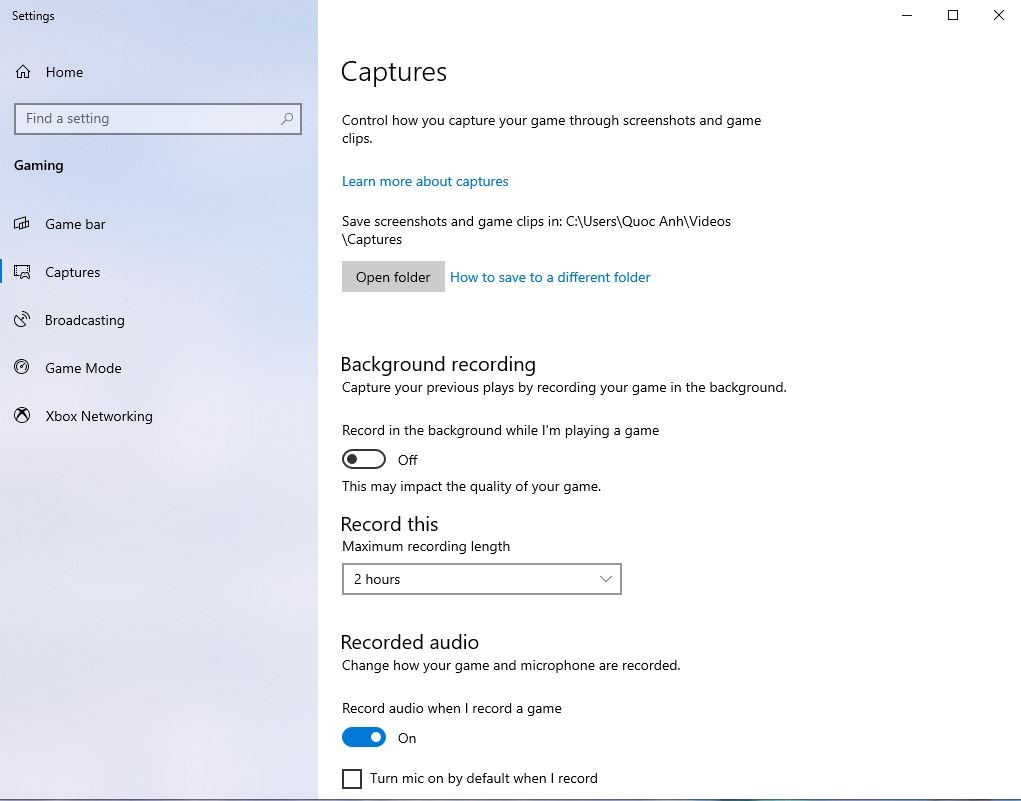Click the Recorded audio heading
1021x801 pixels.
409,642
